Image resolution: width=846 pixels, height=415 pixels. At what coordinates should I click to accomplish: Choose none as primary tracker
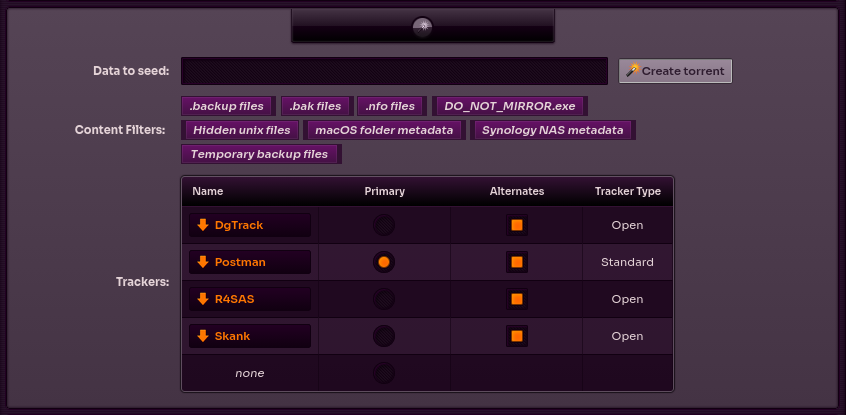pyautogui.click(x=384, y=373)
